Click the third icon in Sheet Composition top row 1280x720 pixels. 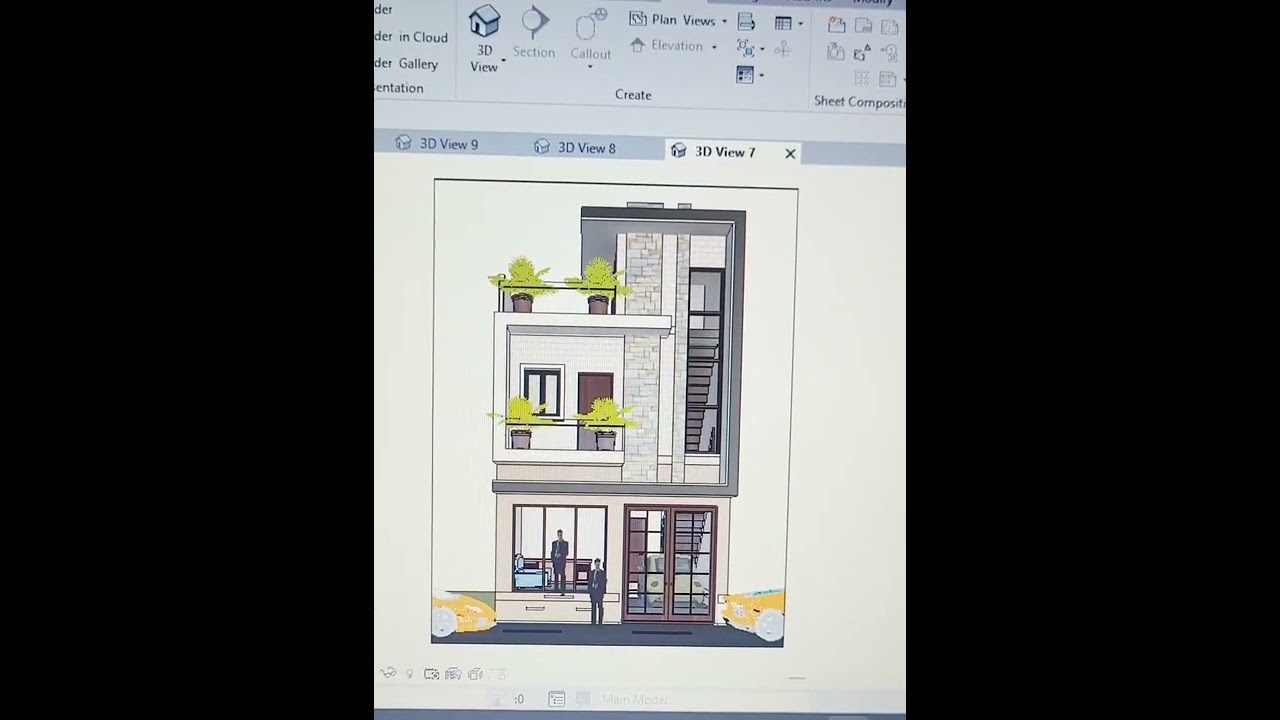(890, 27)
